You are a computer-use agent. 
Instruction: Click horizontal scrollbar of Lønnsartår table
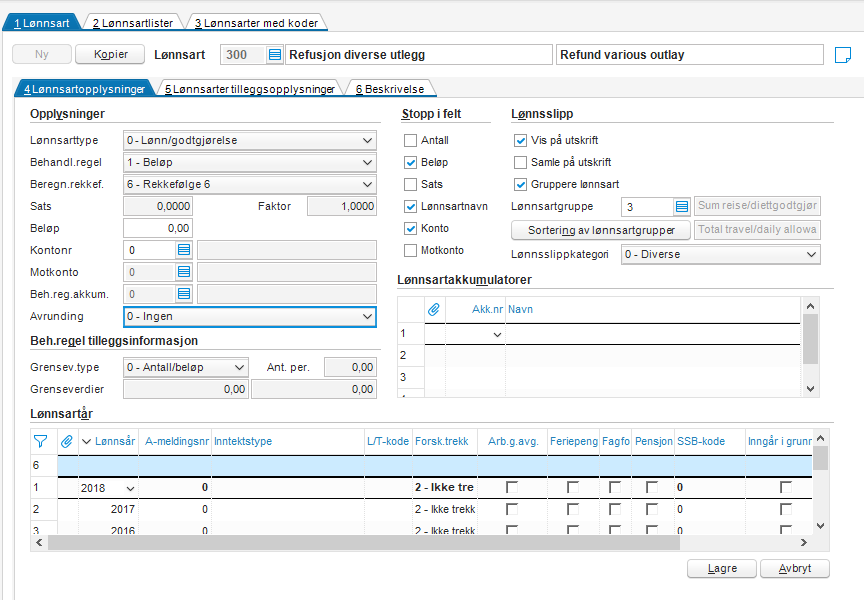[364, 543]
